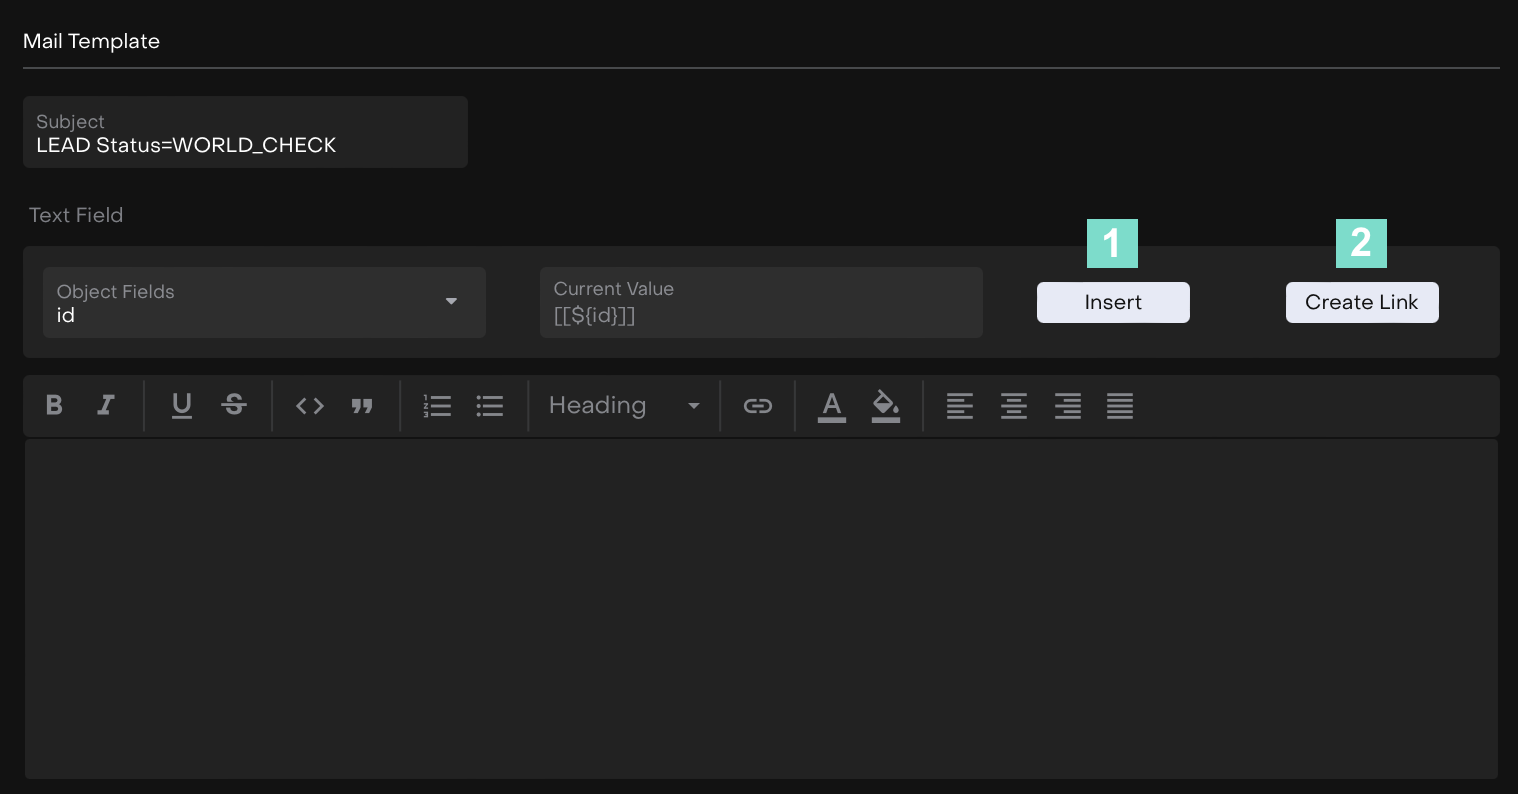Apply strikethrough formatting

point(234,405)
